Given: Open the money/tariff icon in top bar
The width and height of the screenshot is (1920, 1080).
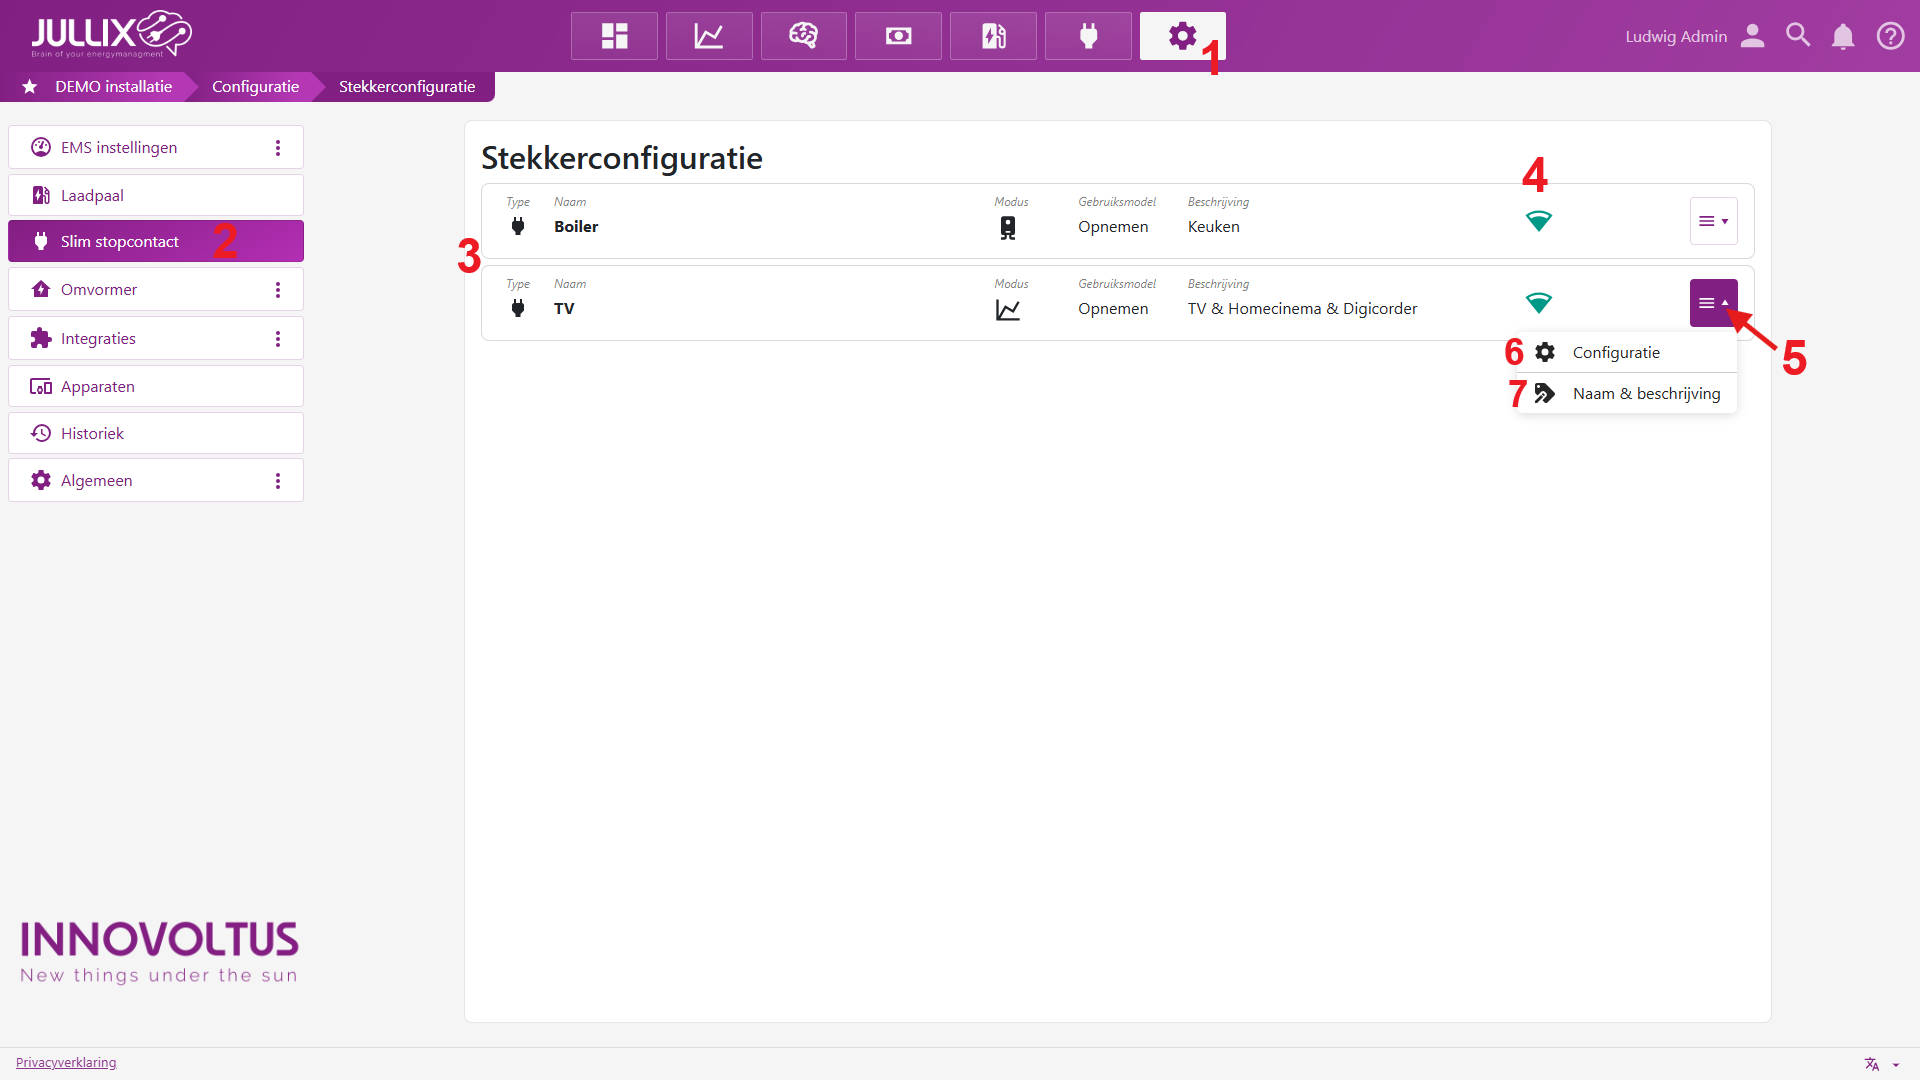Looking at the screenshot, I should [898, 36].
